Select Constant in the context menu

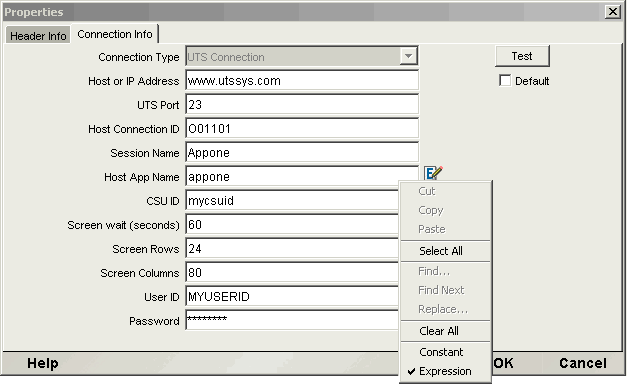(x=445, y=352)
